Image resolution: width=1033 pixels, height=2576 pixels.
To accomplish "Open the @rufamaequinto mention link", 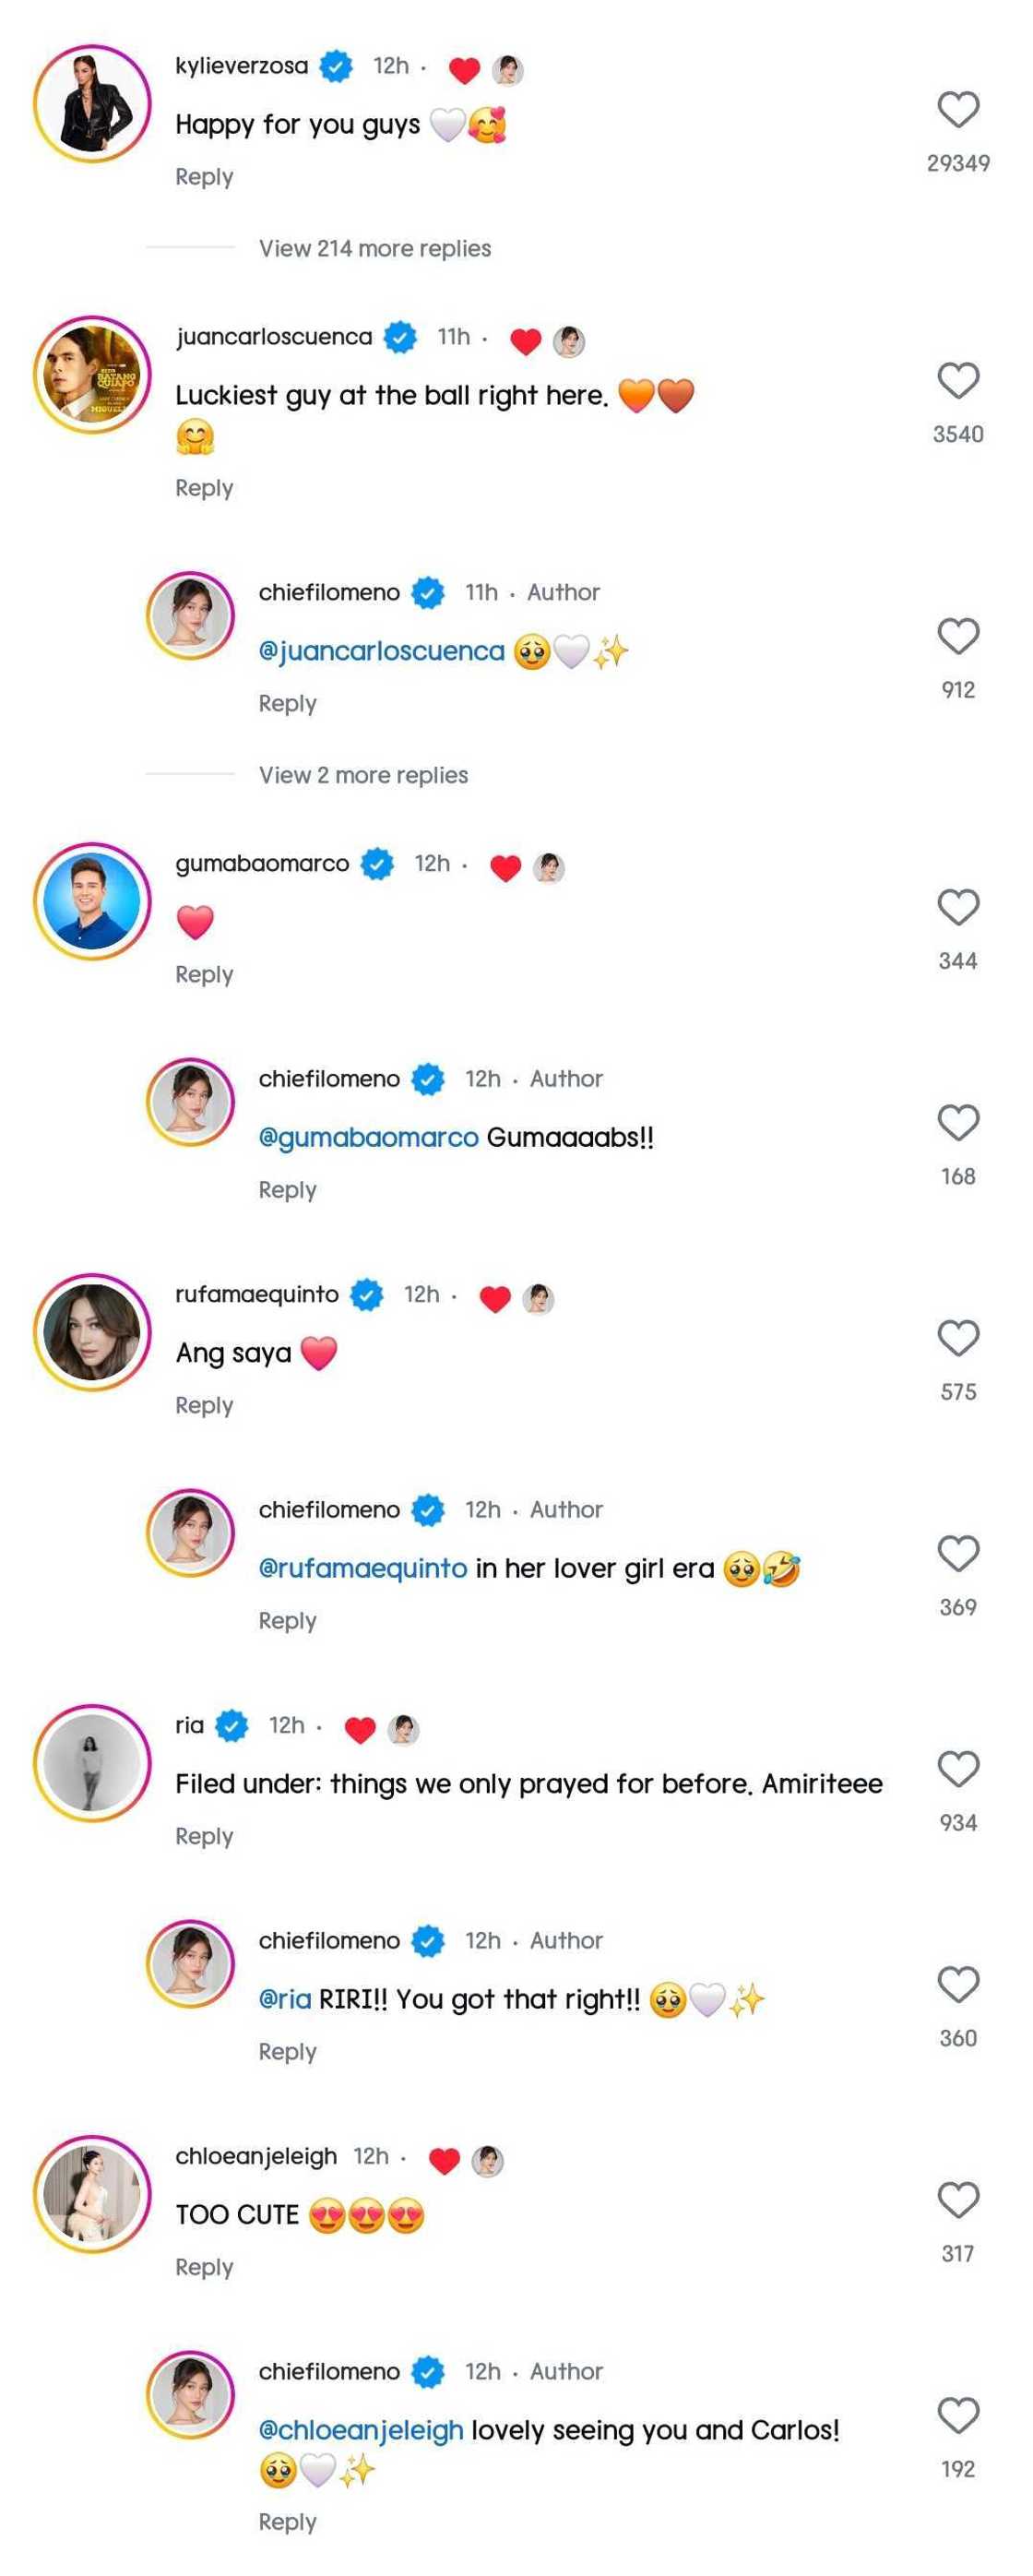I will (x=362, y=1568).
